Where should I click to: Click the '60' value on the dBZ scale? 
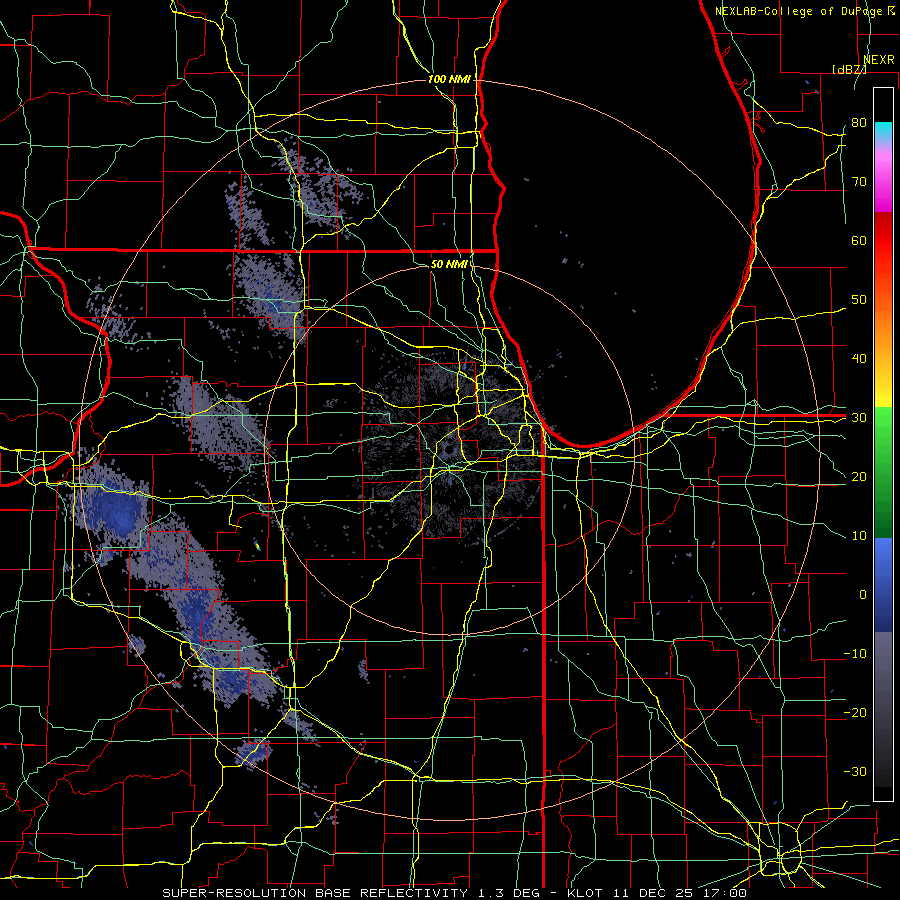tap(859, 240)
